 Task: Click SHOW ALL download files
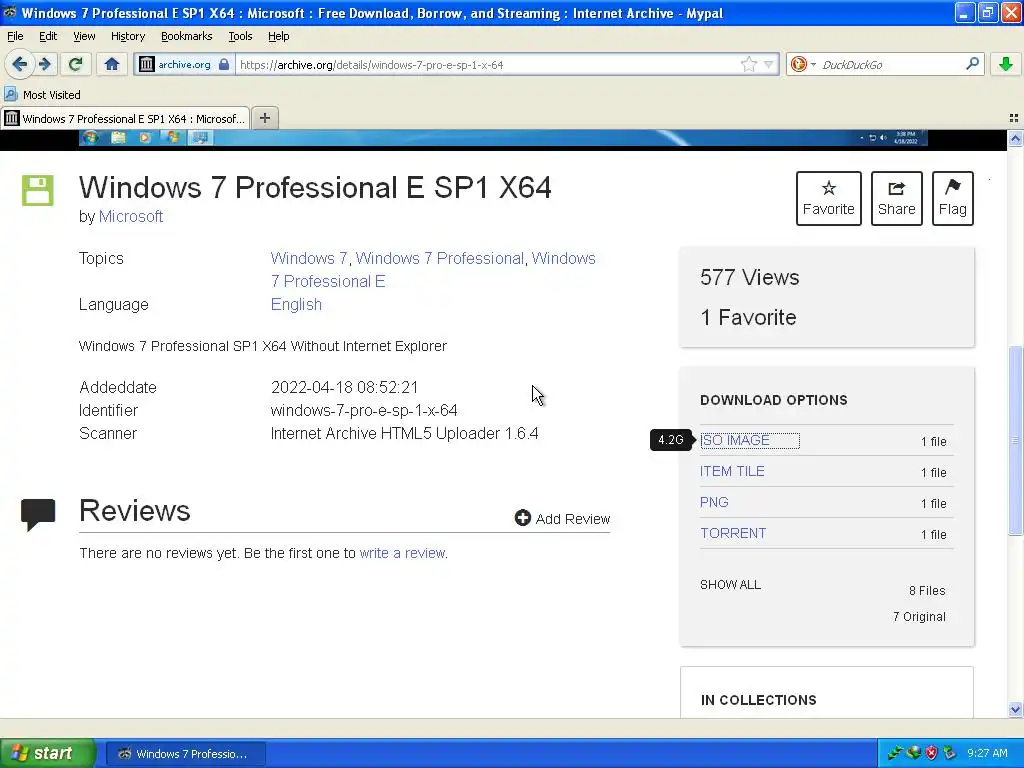[x=730, y=584]
